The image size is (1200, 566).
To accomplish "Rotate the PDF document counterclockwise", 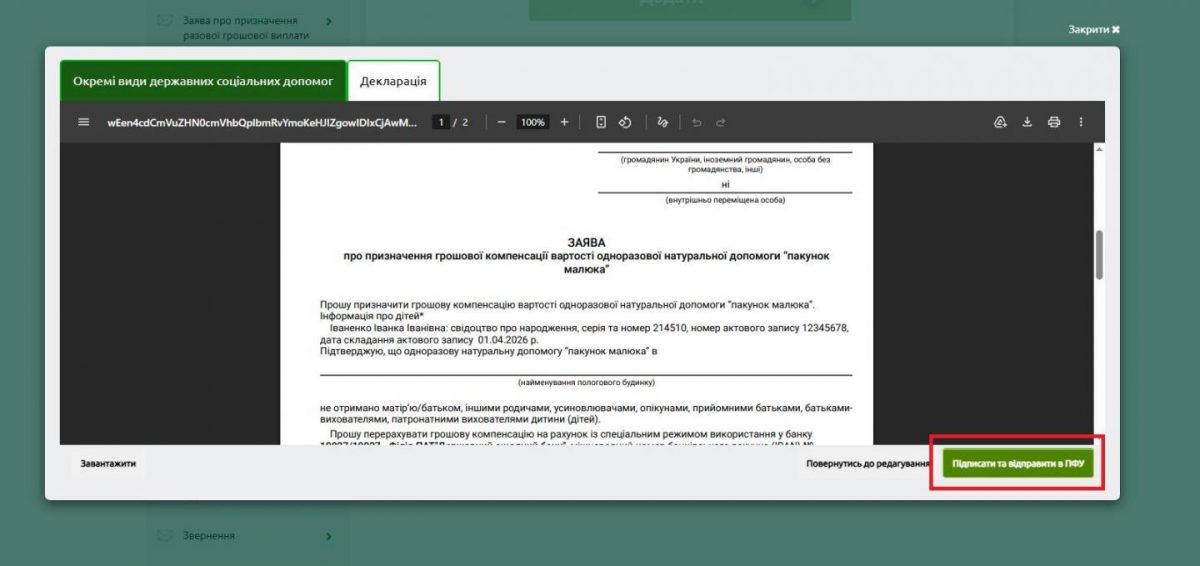I will coord(625,122).
